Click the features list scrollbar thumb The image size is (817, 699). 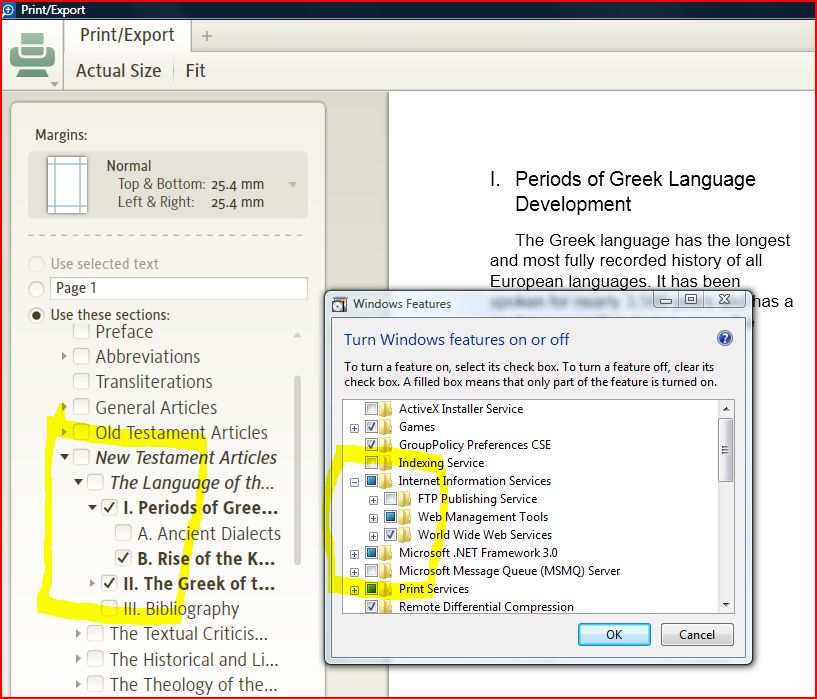[725, 450]
